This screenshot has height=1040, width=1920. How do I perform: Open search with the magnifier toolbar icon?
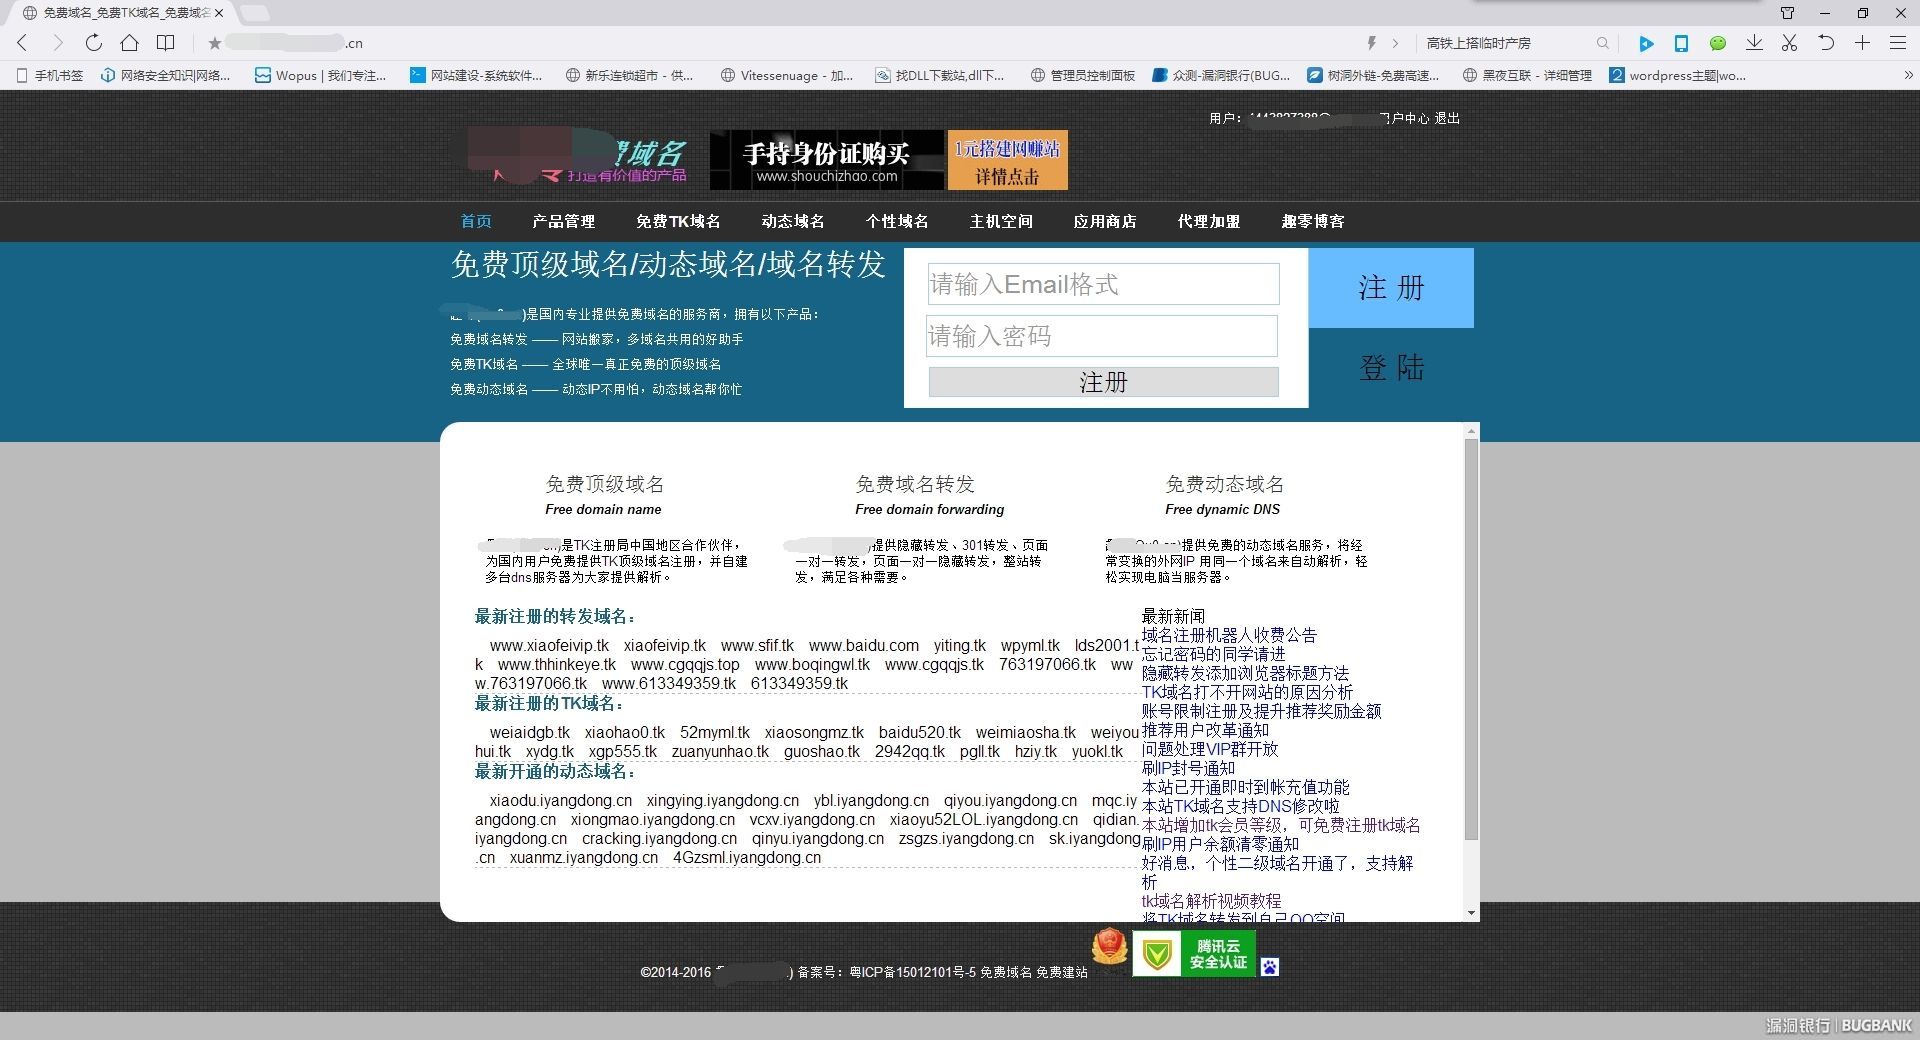click(1602, 43)
